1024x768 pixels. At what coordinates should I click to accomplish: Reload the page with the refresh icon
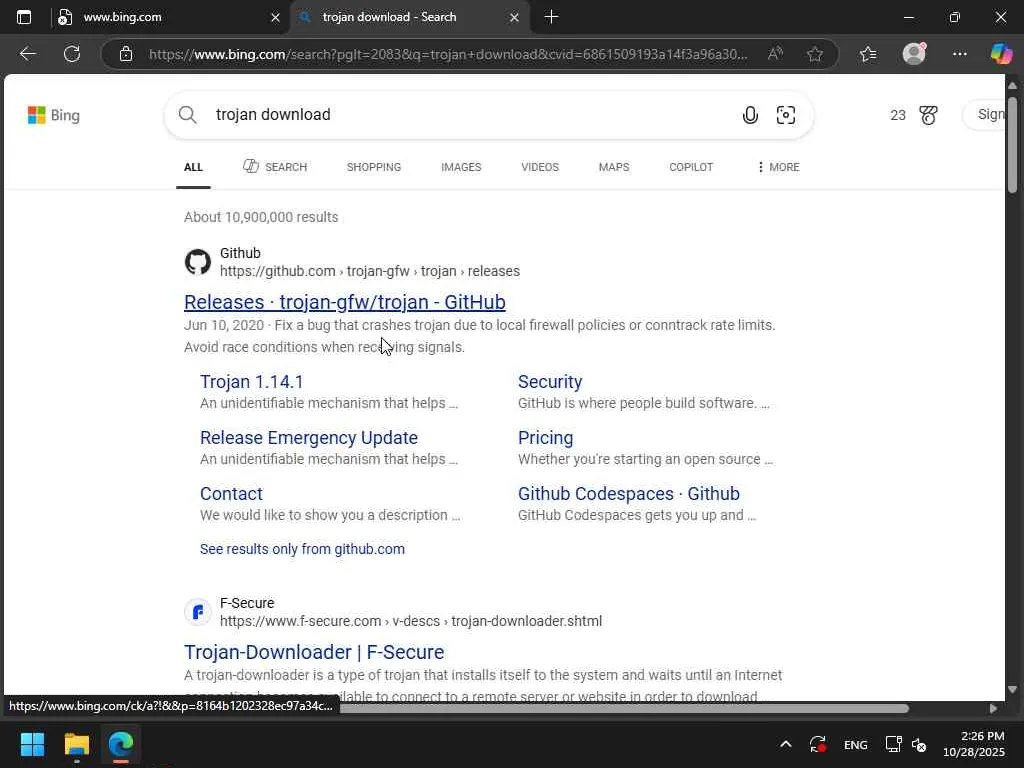(72, 54)
